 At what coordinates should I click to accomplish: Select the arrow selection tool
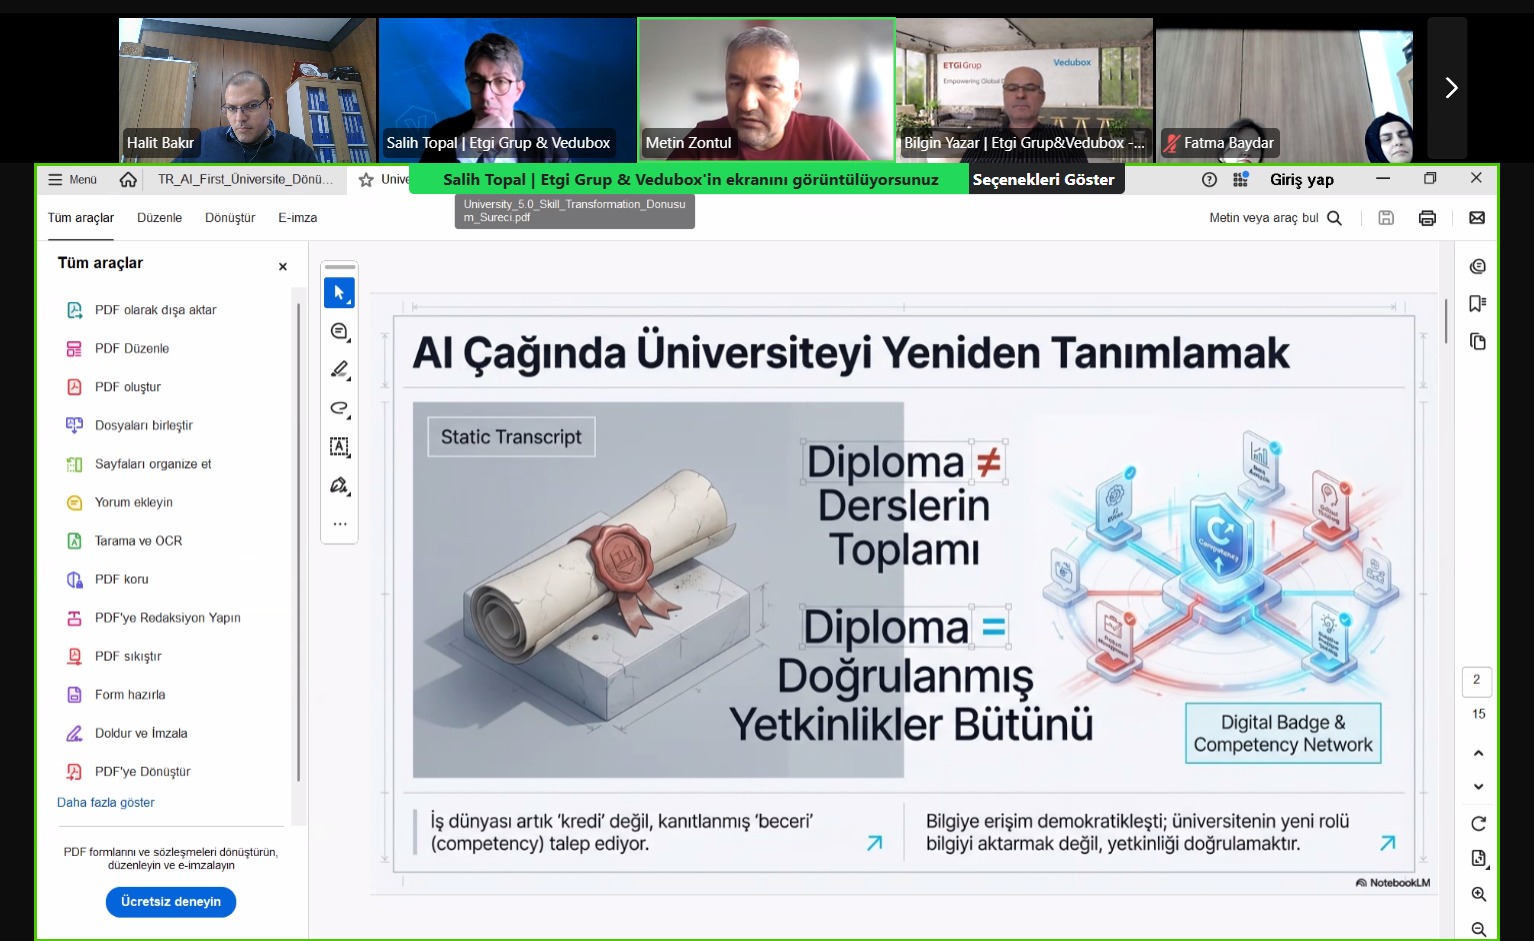(339, 293)
